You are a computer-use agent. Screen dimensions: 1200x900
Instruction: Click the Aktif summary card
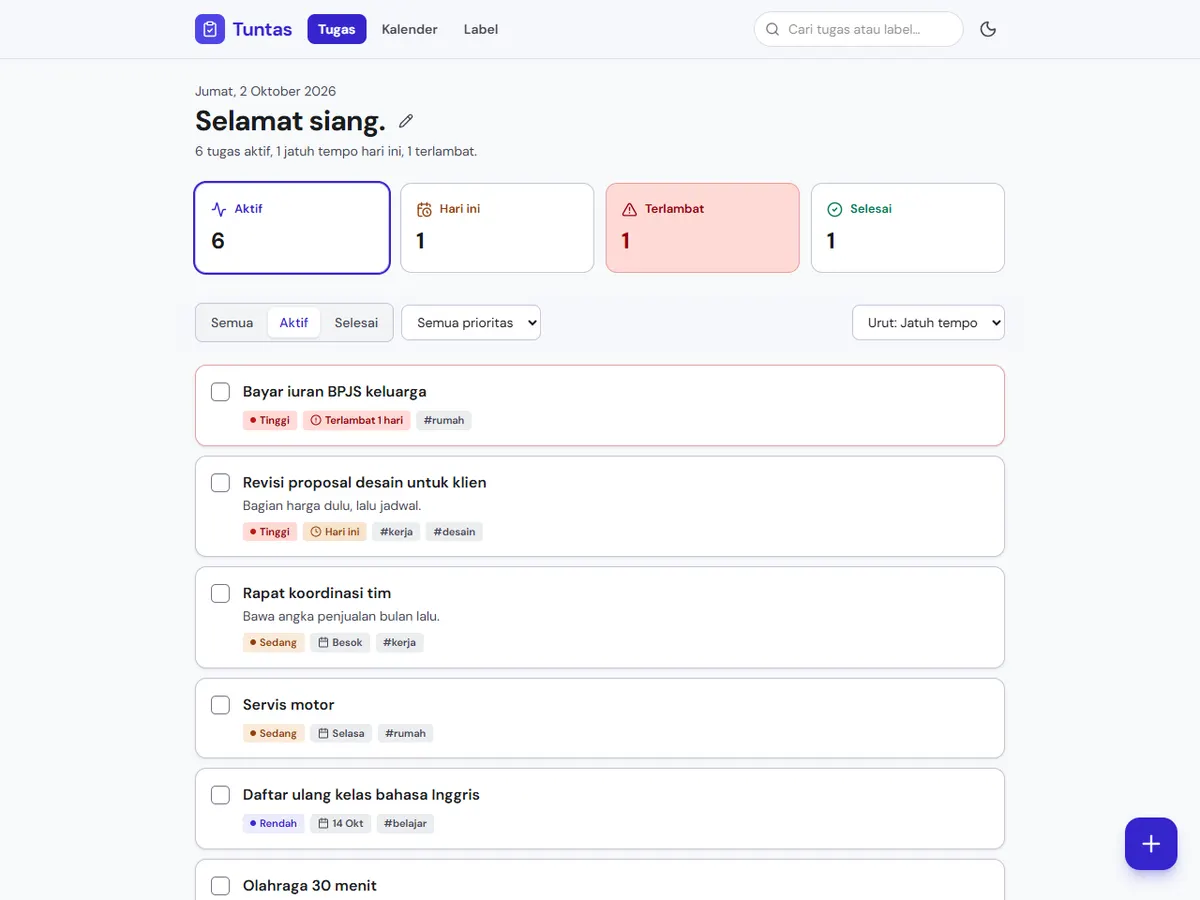coord(292,228)
